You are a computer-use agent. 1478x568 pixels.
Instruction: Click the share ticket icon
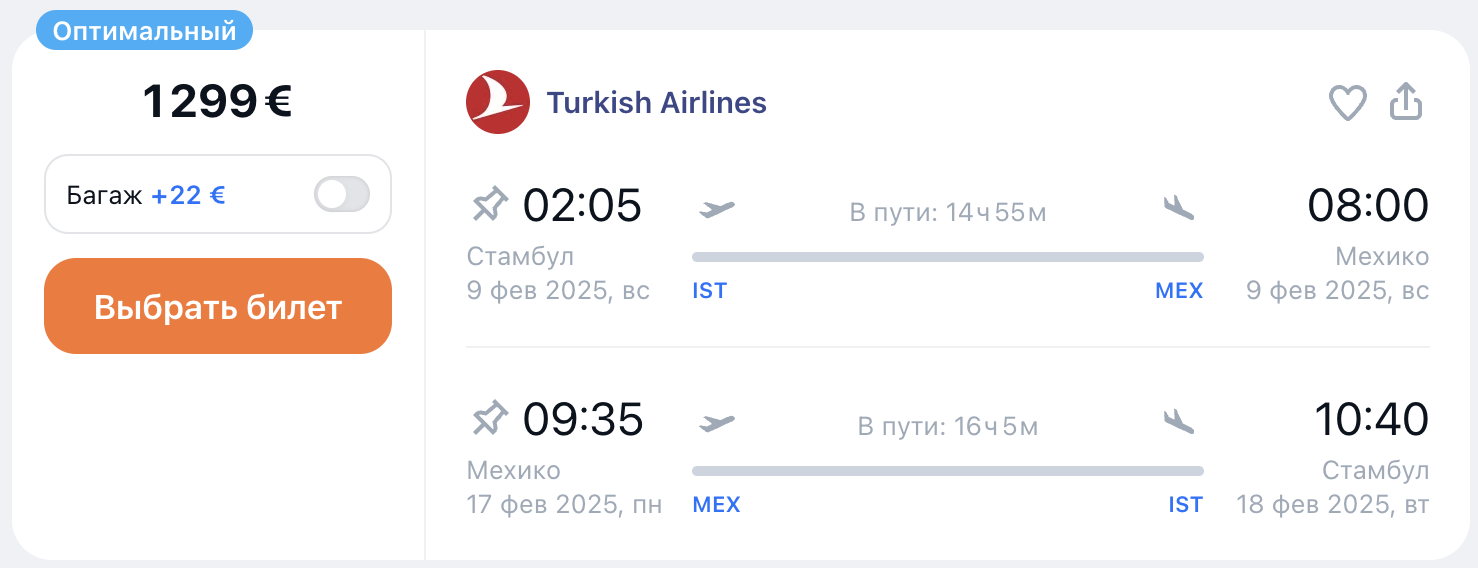(x=1406, y=102)
